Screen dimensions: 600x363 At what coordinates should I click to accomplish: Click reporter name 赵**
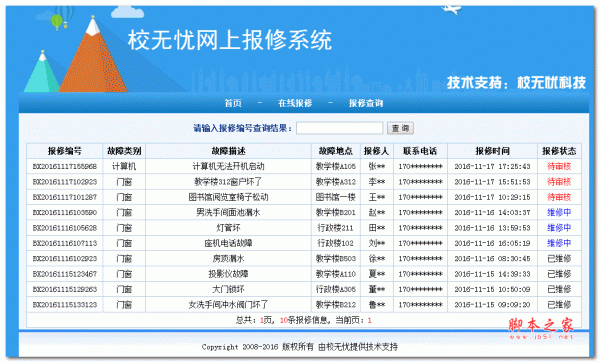click(x=377, y=212)
